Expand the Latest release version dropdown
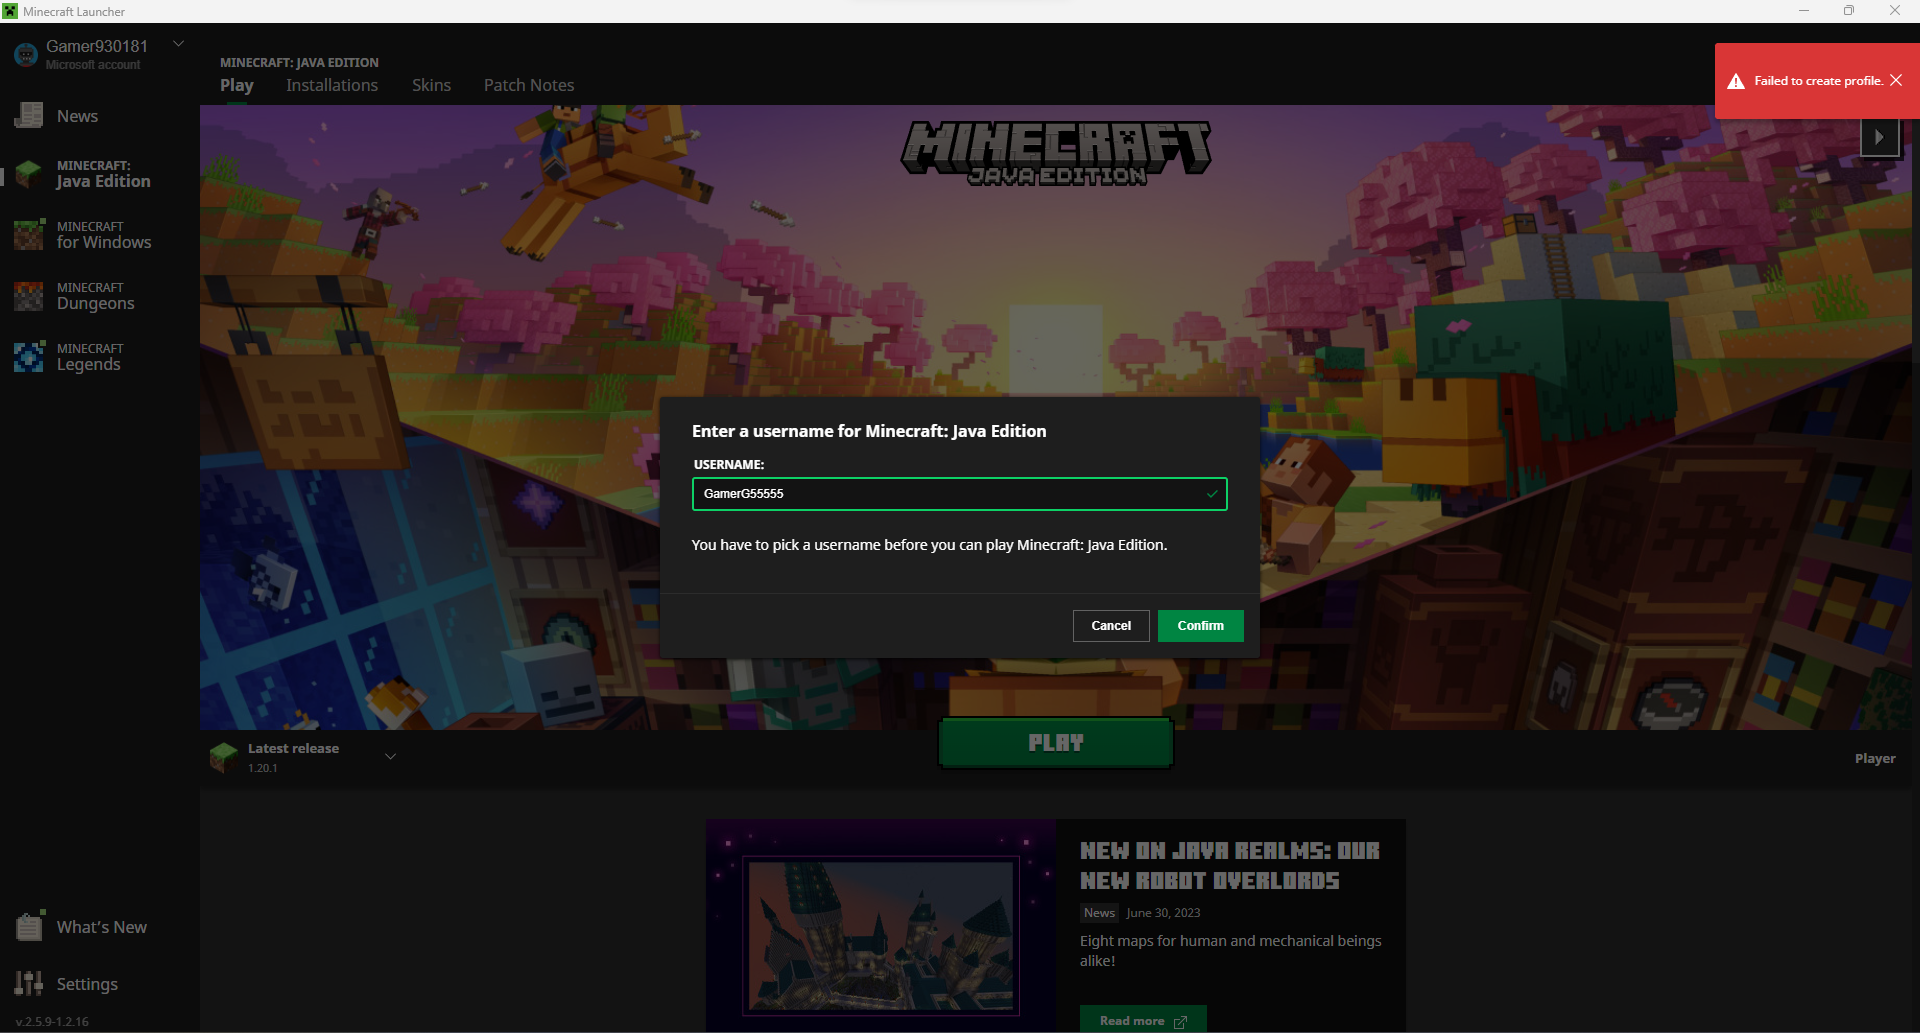The width and height of the screenshot is (1920, 1033). click(x=391, y=757)
